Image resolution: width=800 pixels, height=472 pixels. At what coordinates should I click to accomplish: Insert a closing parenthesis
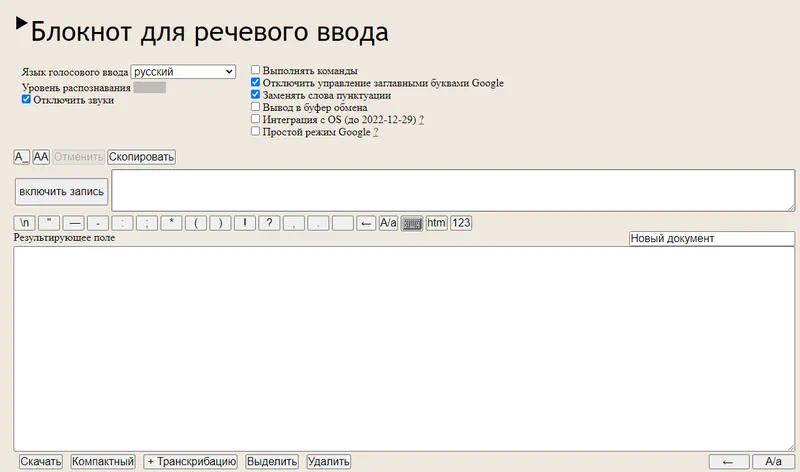[220, 223]
